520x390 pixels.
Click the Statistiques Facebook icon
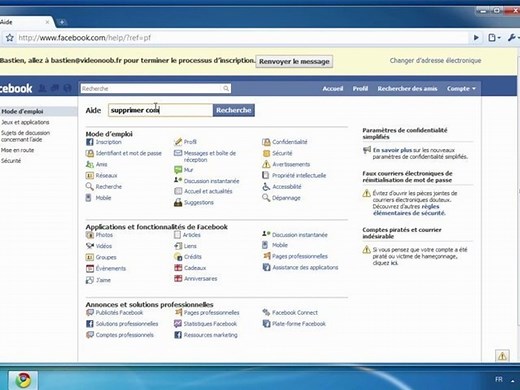(x=178, y=324)
